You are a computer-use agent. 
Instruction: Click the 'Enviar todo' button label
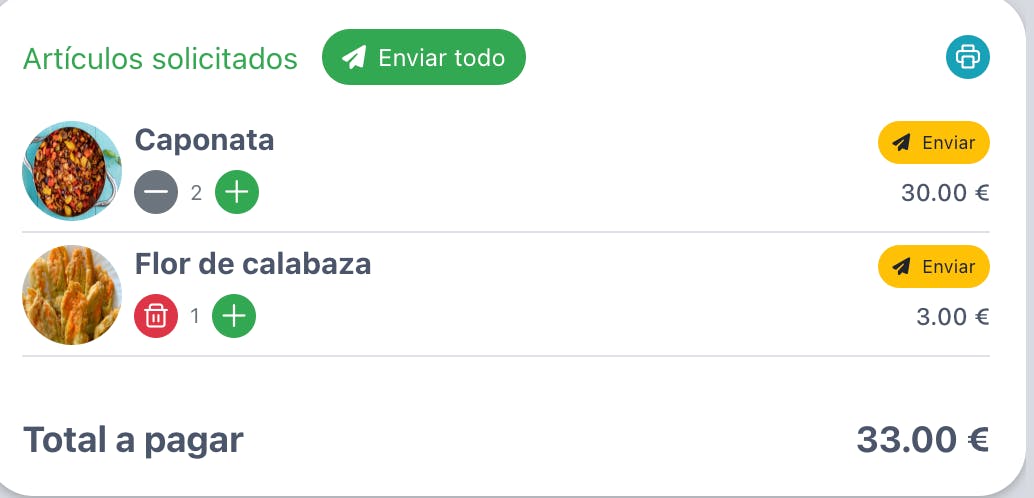click(441, 58)
